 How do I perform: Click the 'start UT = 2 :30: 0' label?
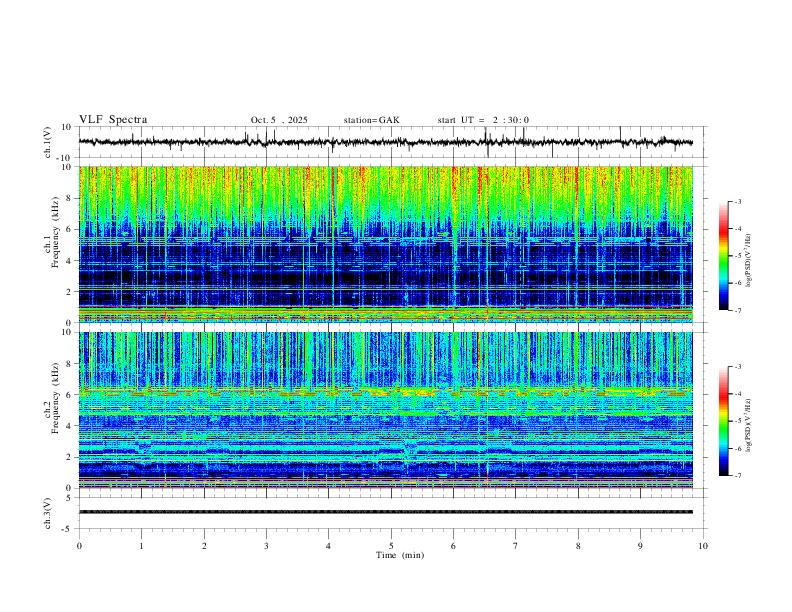point(483,120)
